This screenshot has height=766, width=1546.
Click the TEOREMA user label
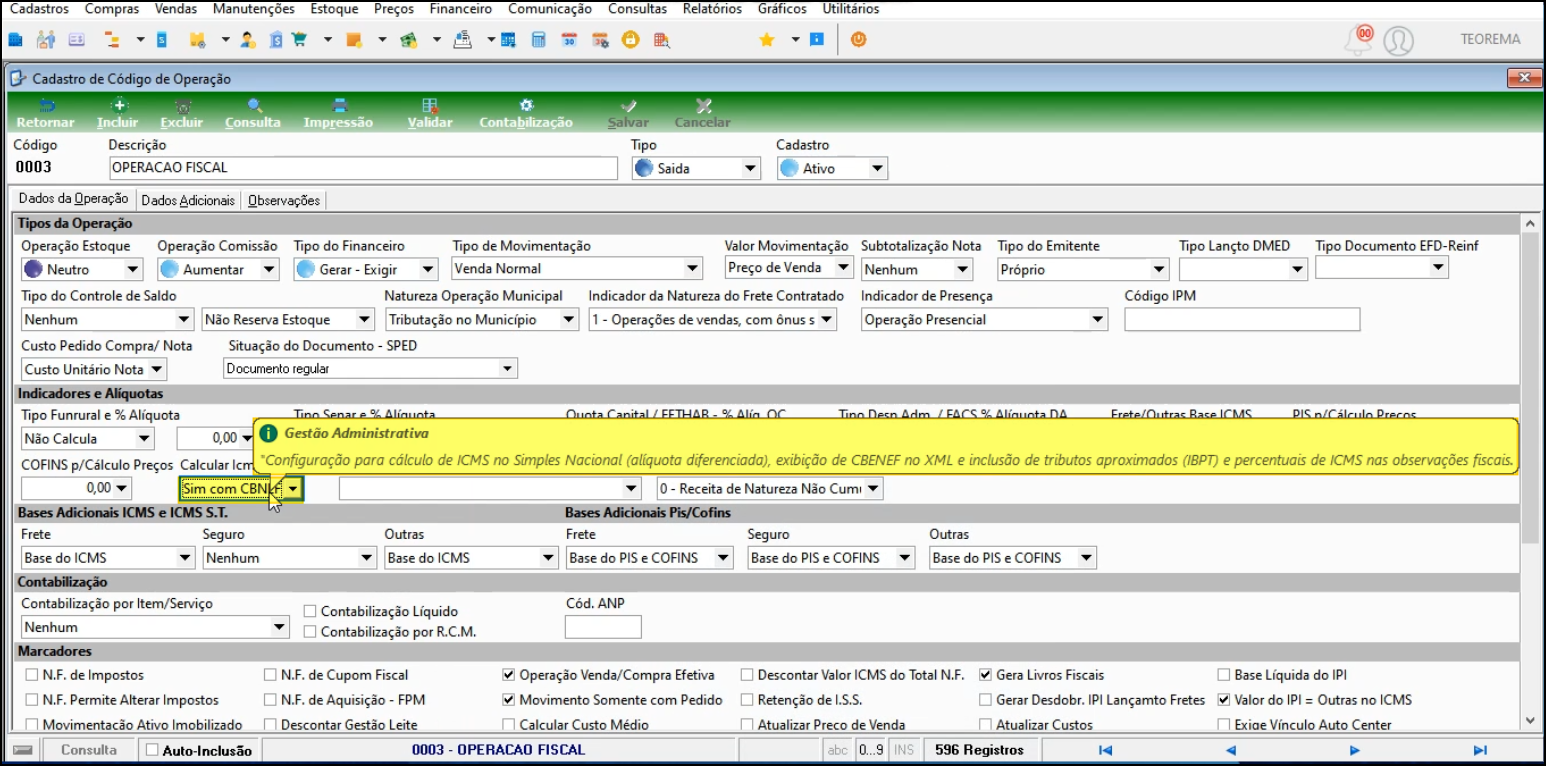(1490, 40)
